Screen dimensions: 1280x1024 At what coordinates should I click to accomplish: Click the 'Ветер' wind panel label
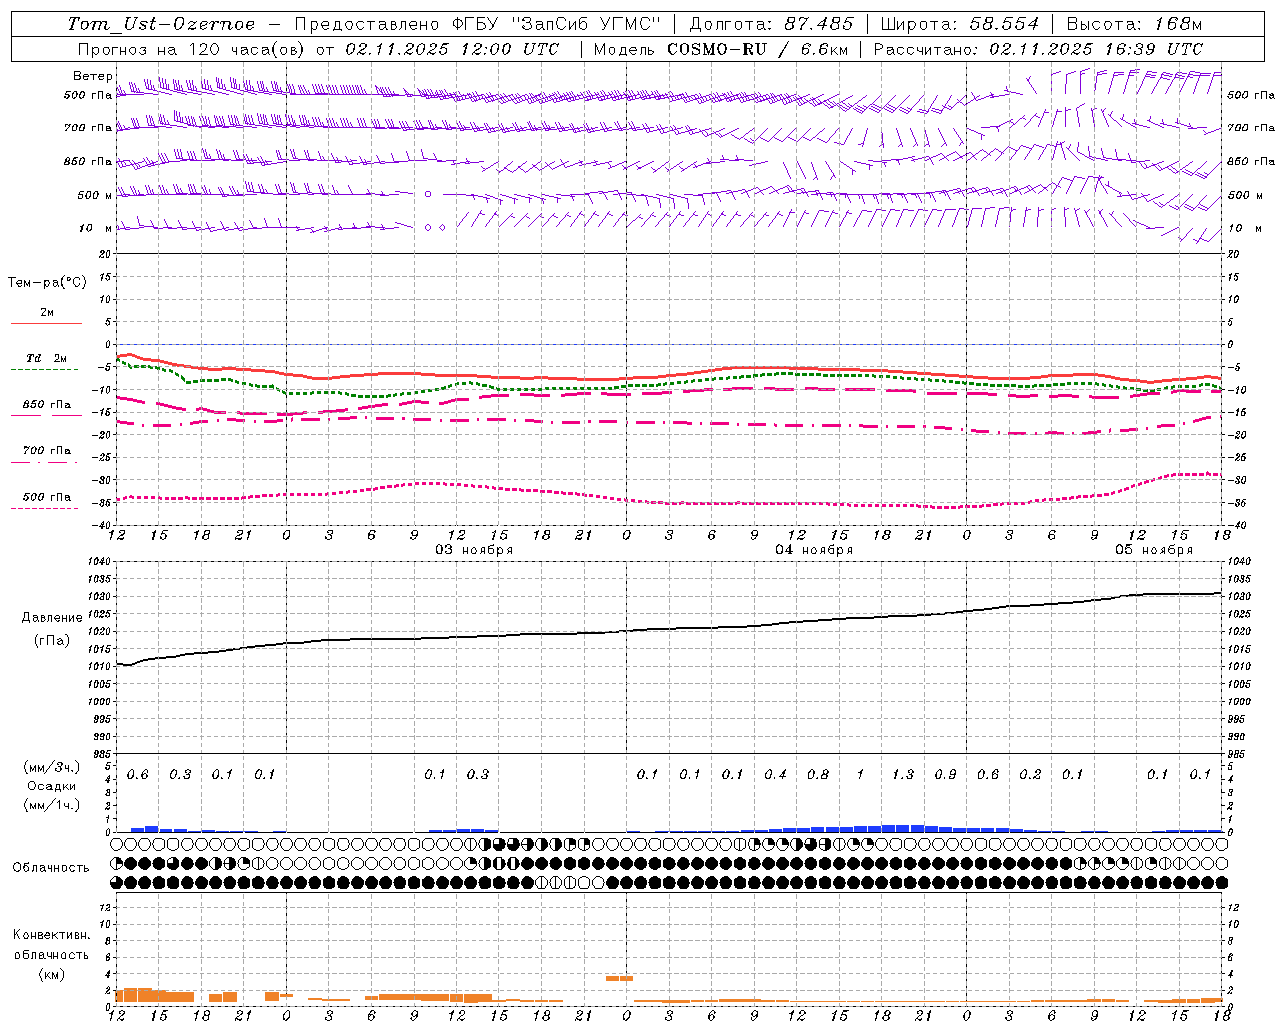coord(92,76)
